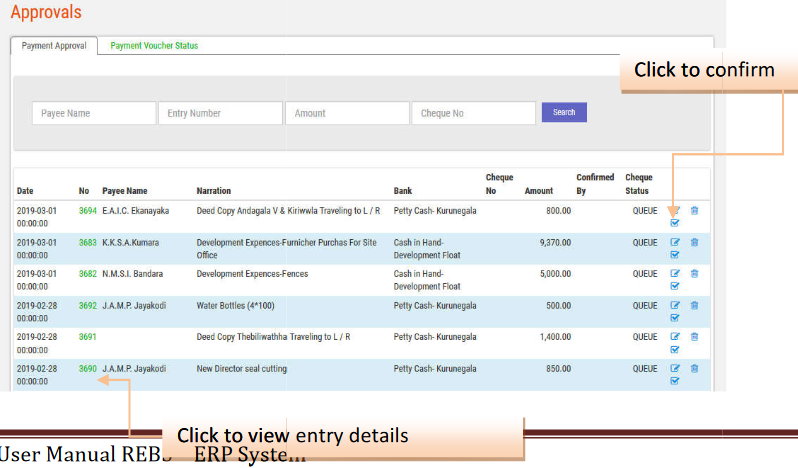Edit the Development Expences-Fences entry
798x468 pixels.
point(674,273)
